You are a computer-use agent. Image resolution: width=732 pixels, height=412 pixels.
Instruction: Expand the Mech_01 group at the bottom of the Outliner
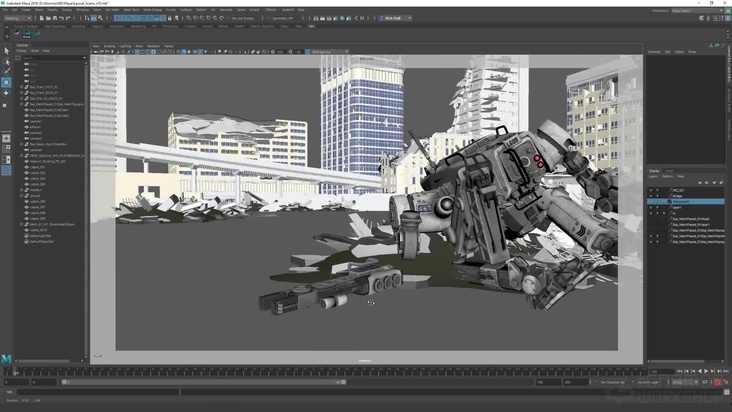[x=21, y=224]
